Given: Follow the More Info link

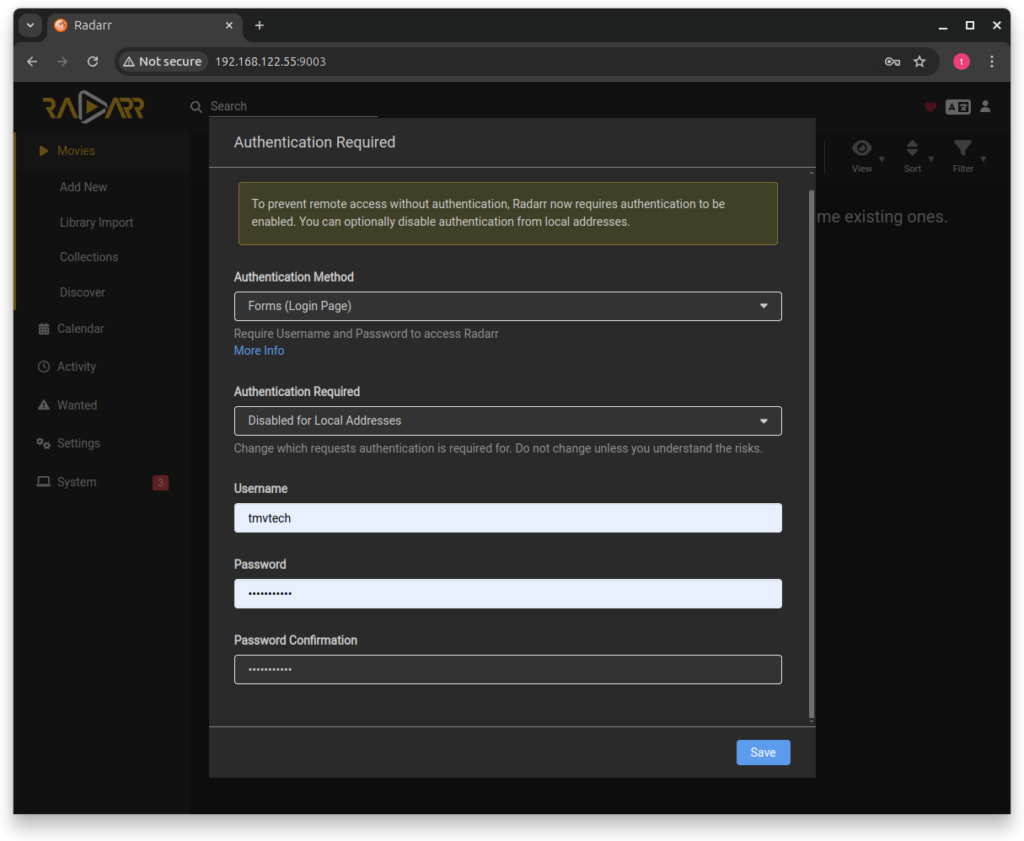Looking at the screenshot, I should pyautogui.click(x=259, y=351).
